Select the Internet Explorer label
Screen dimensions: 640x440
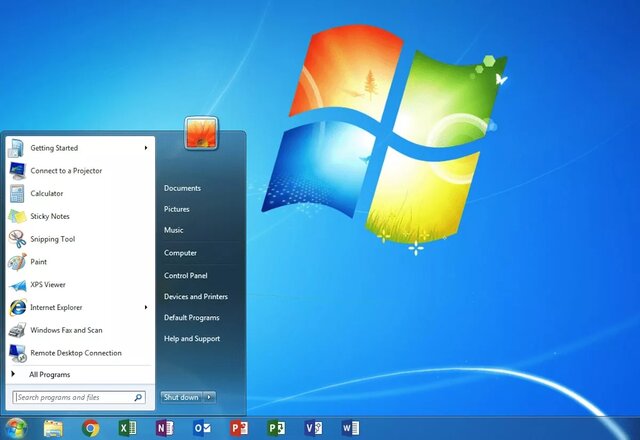click(x=56, y=307)
